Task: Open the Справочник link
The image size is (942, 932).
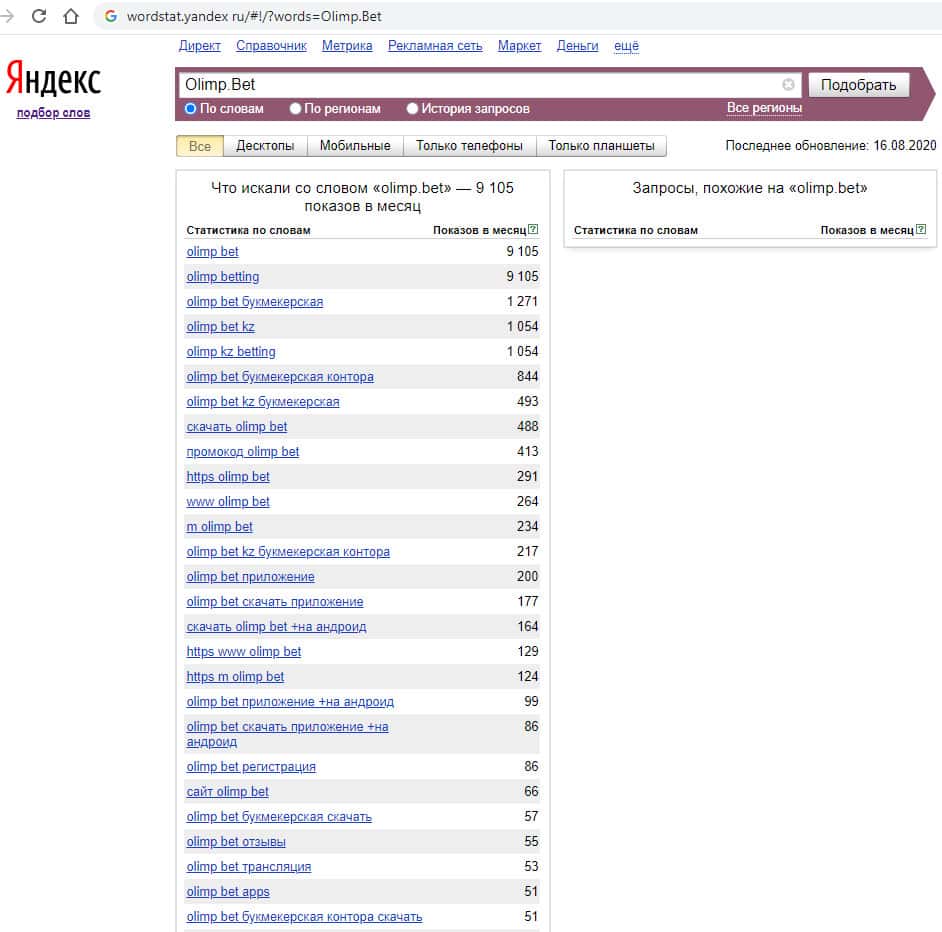Action: [x=272, y=46]
